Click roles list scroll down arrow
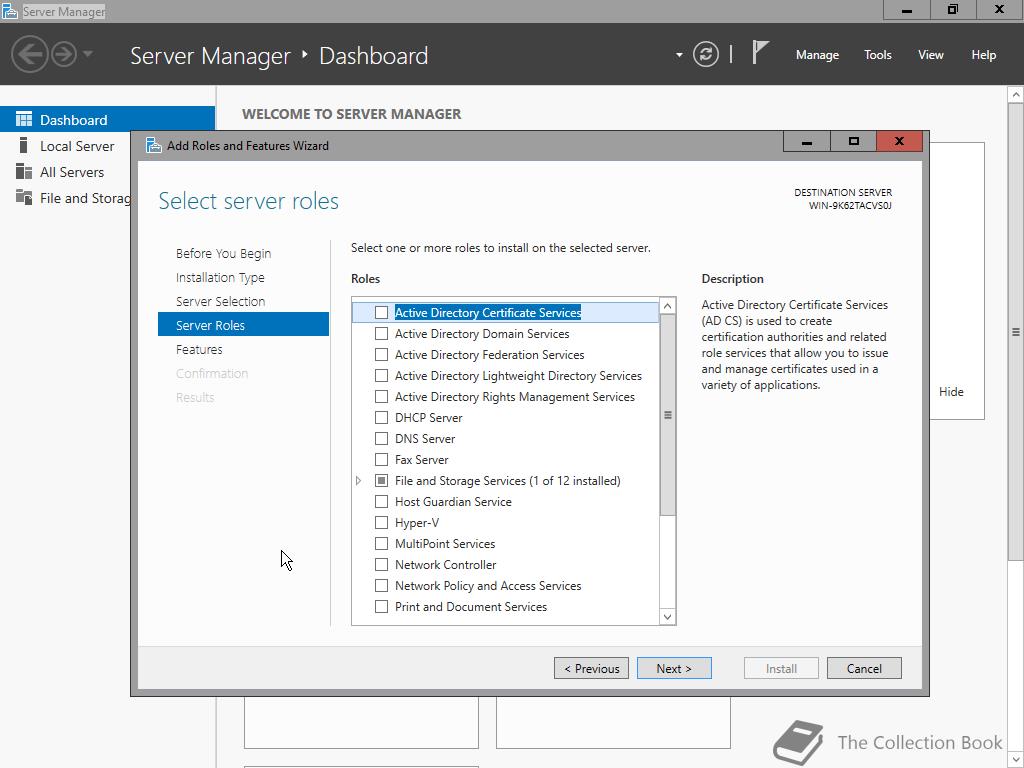Viewport: 1024px width, 768px height. [x=667, y=616]
